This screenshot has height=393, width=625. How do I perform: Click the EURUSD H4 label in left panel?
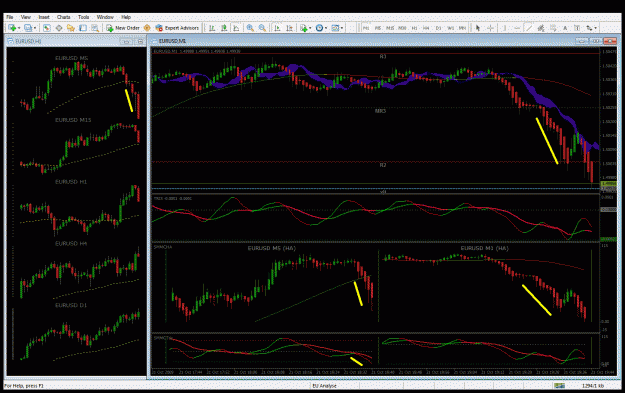71,244
